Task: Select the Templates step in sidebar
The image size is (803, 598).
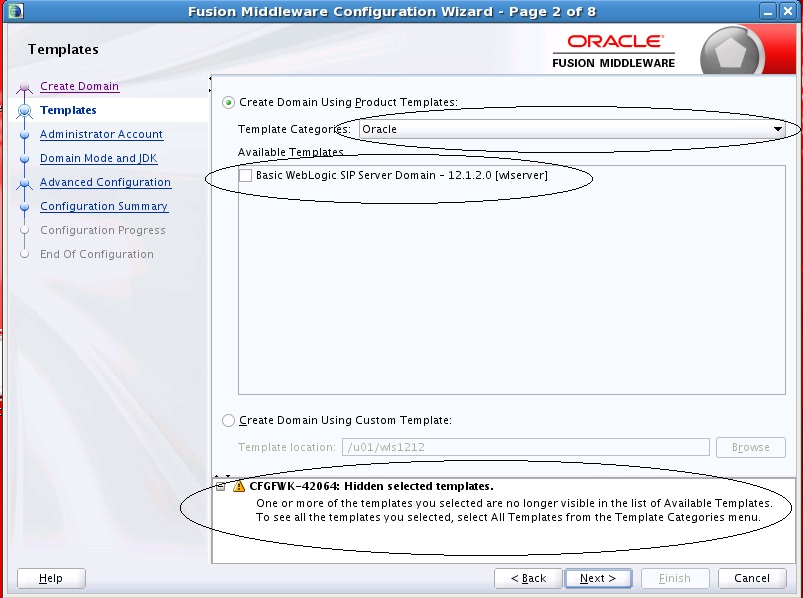Action: pyautogui.click(x=68, y=110)
